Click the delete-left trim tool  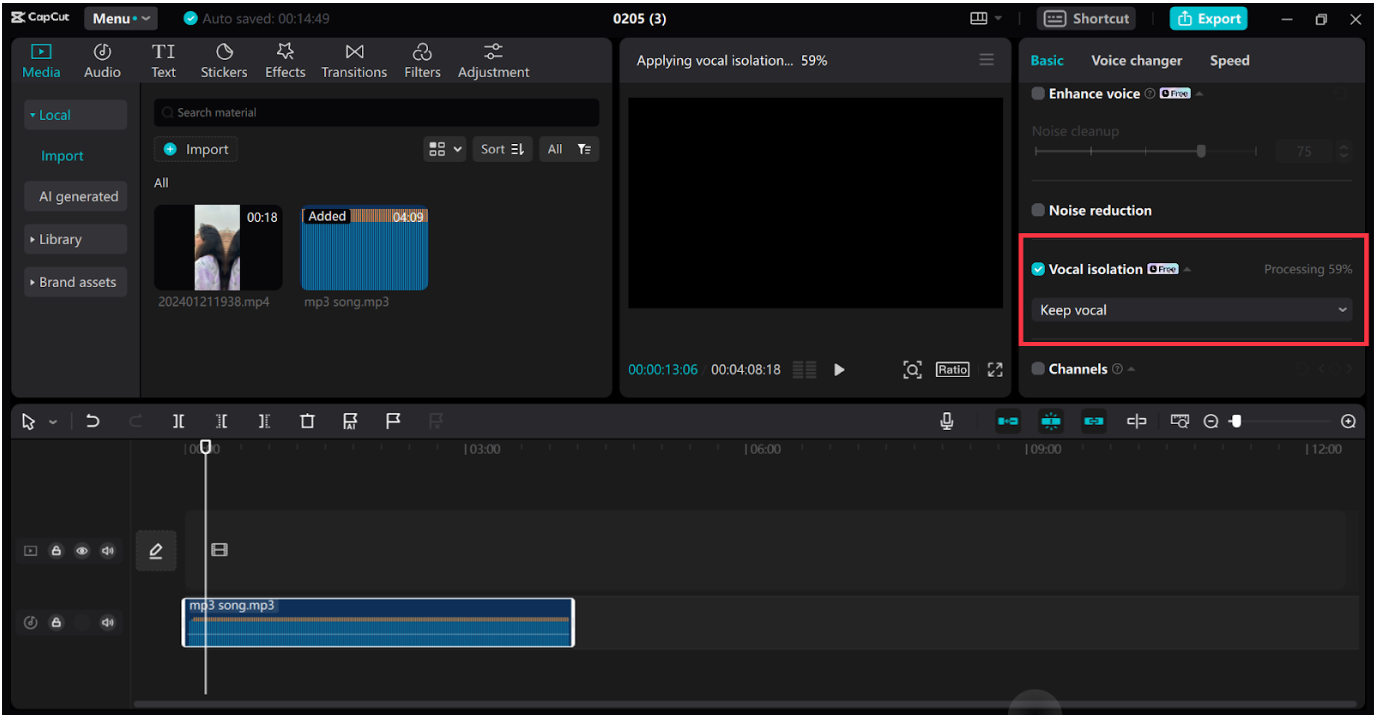tap(221, 422)
